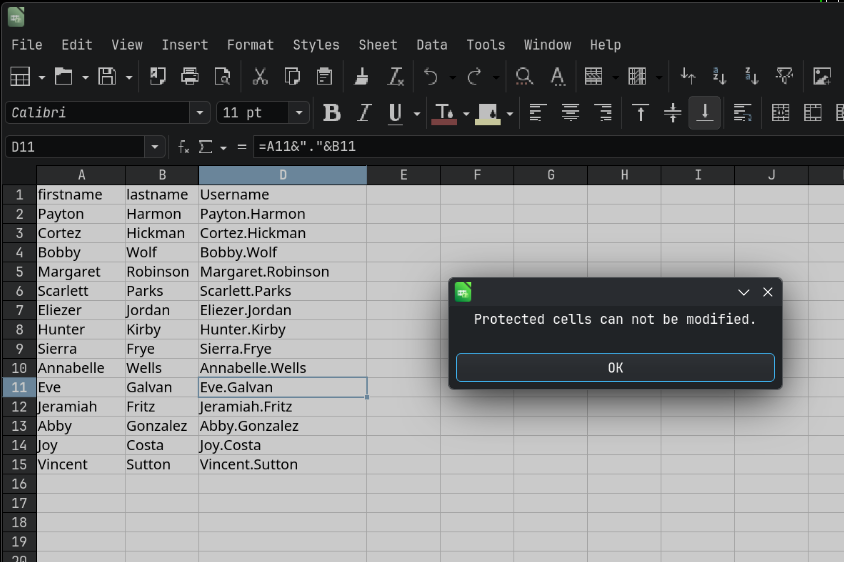
Task: Click the Sort Ascending icon
Action: (x=719, y=76)
